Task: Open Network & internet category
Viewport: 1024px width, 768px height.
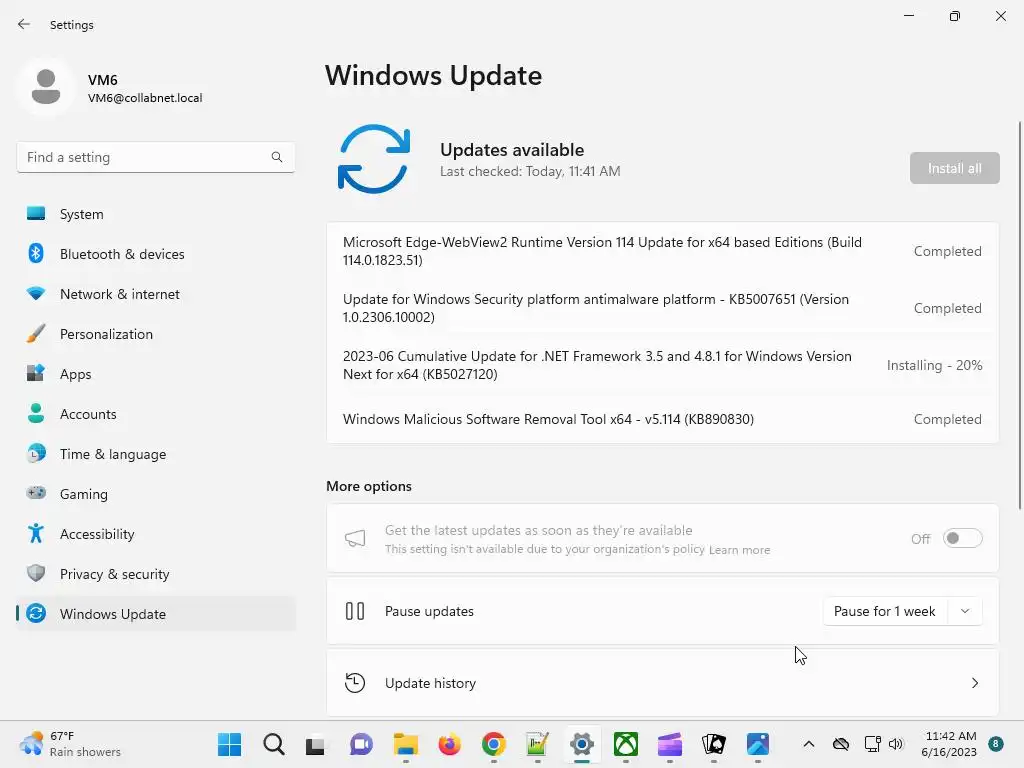Action: (x=155, y=294)
